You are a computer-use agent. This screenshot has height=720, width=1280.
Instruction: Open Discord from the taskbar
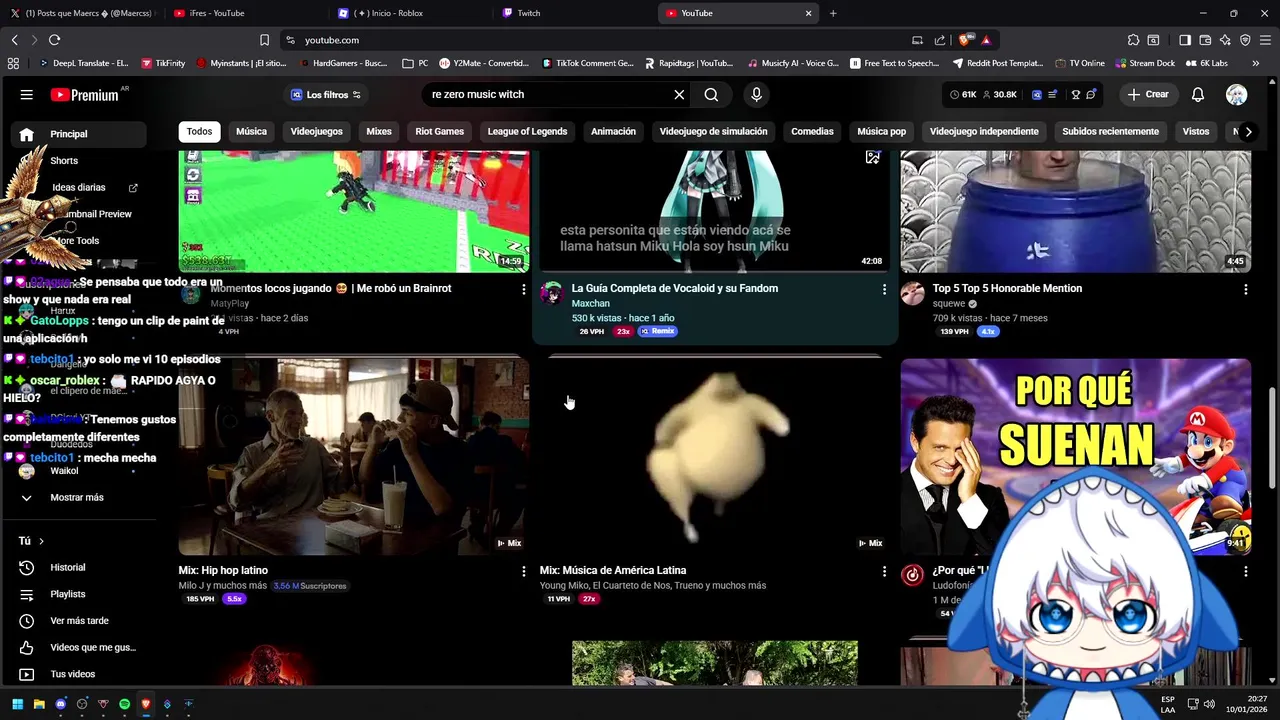(60, 704)
